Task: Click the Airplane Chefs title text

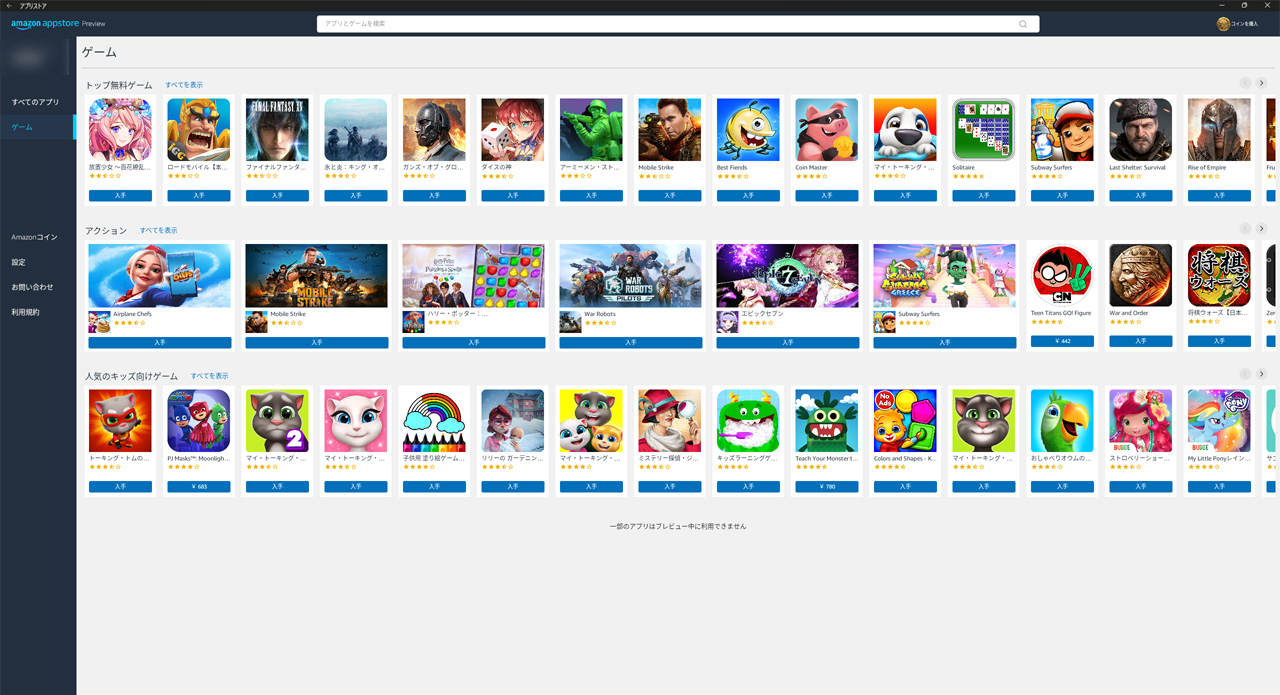Action: (133, 314)
